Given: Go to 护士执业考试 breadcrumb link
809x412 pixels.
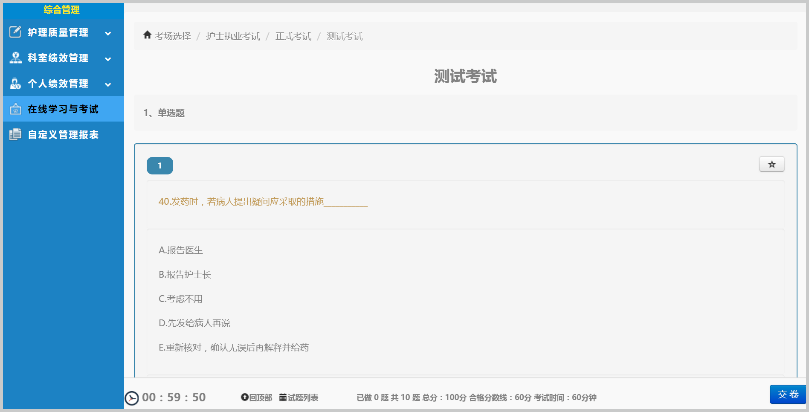Looking at the screenshot, I should 232,36.
